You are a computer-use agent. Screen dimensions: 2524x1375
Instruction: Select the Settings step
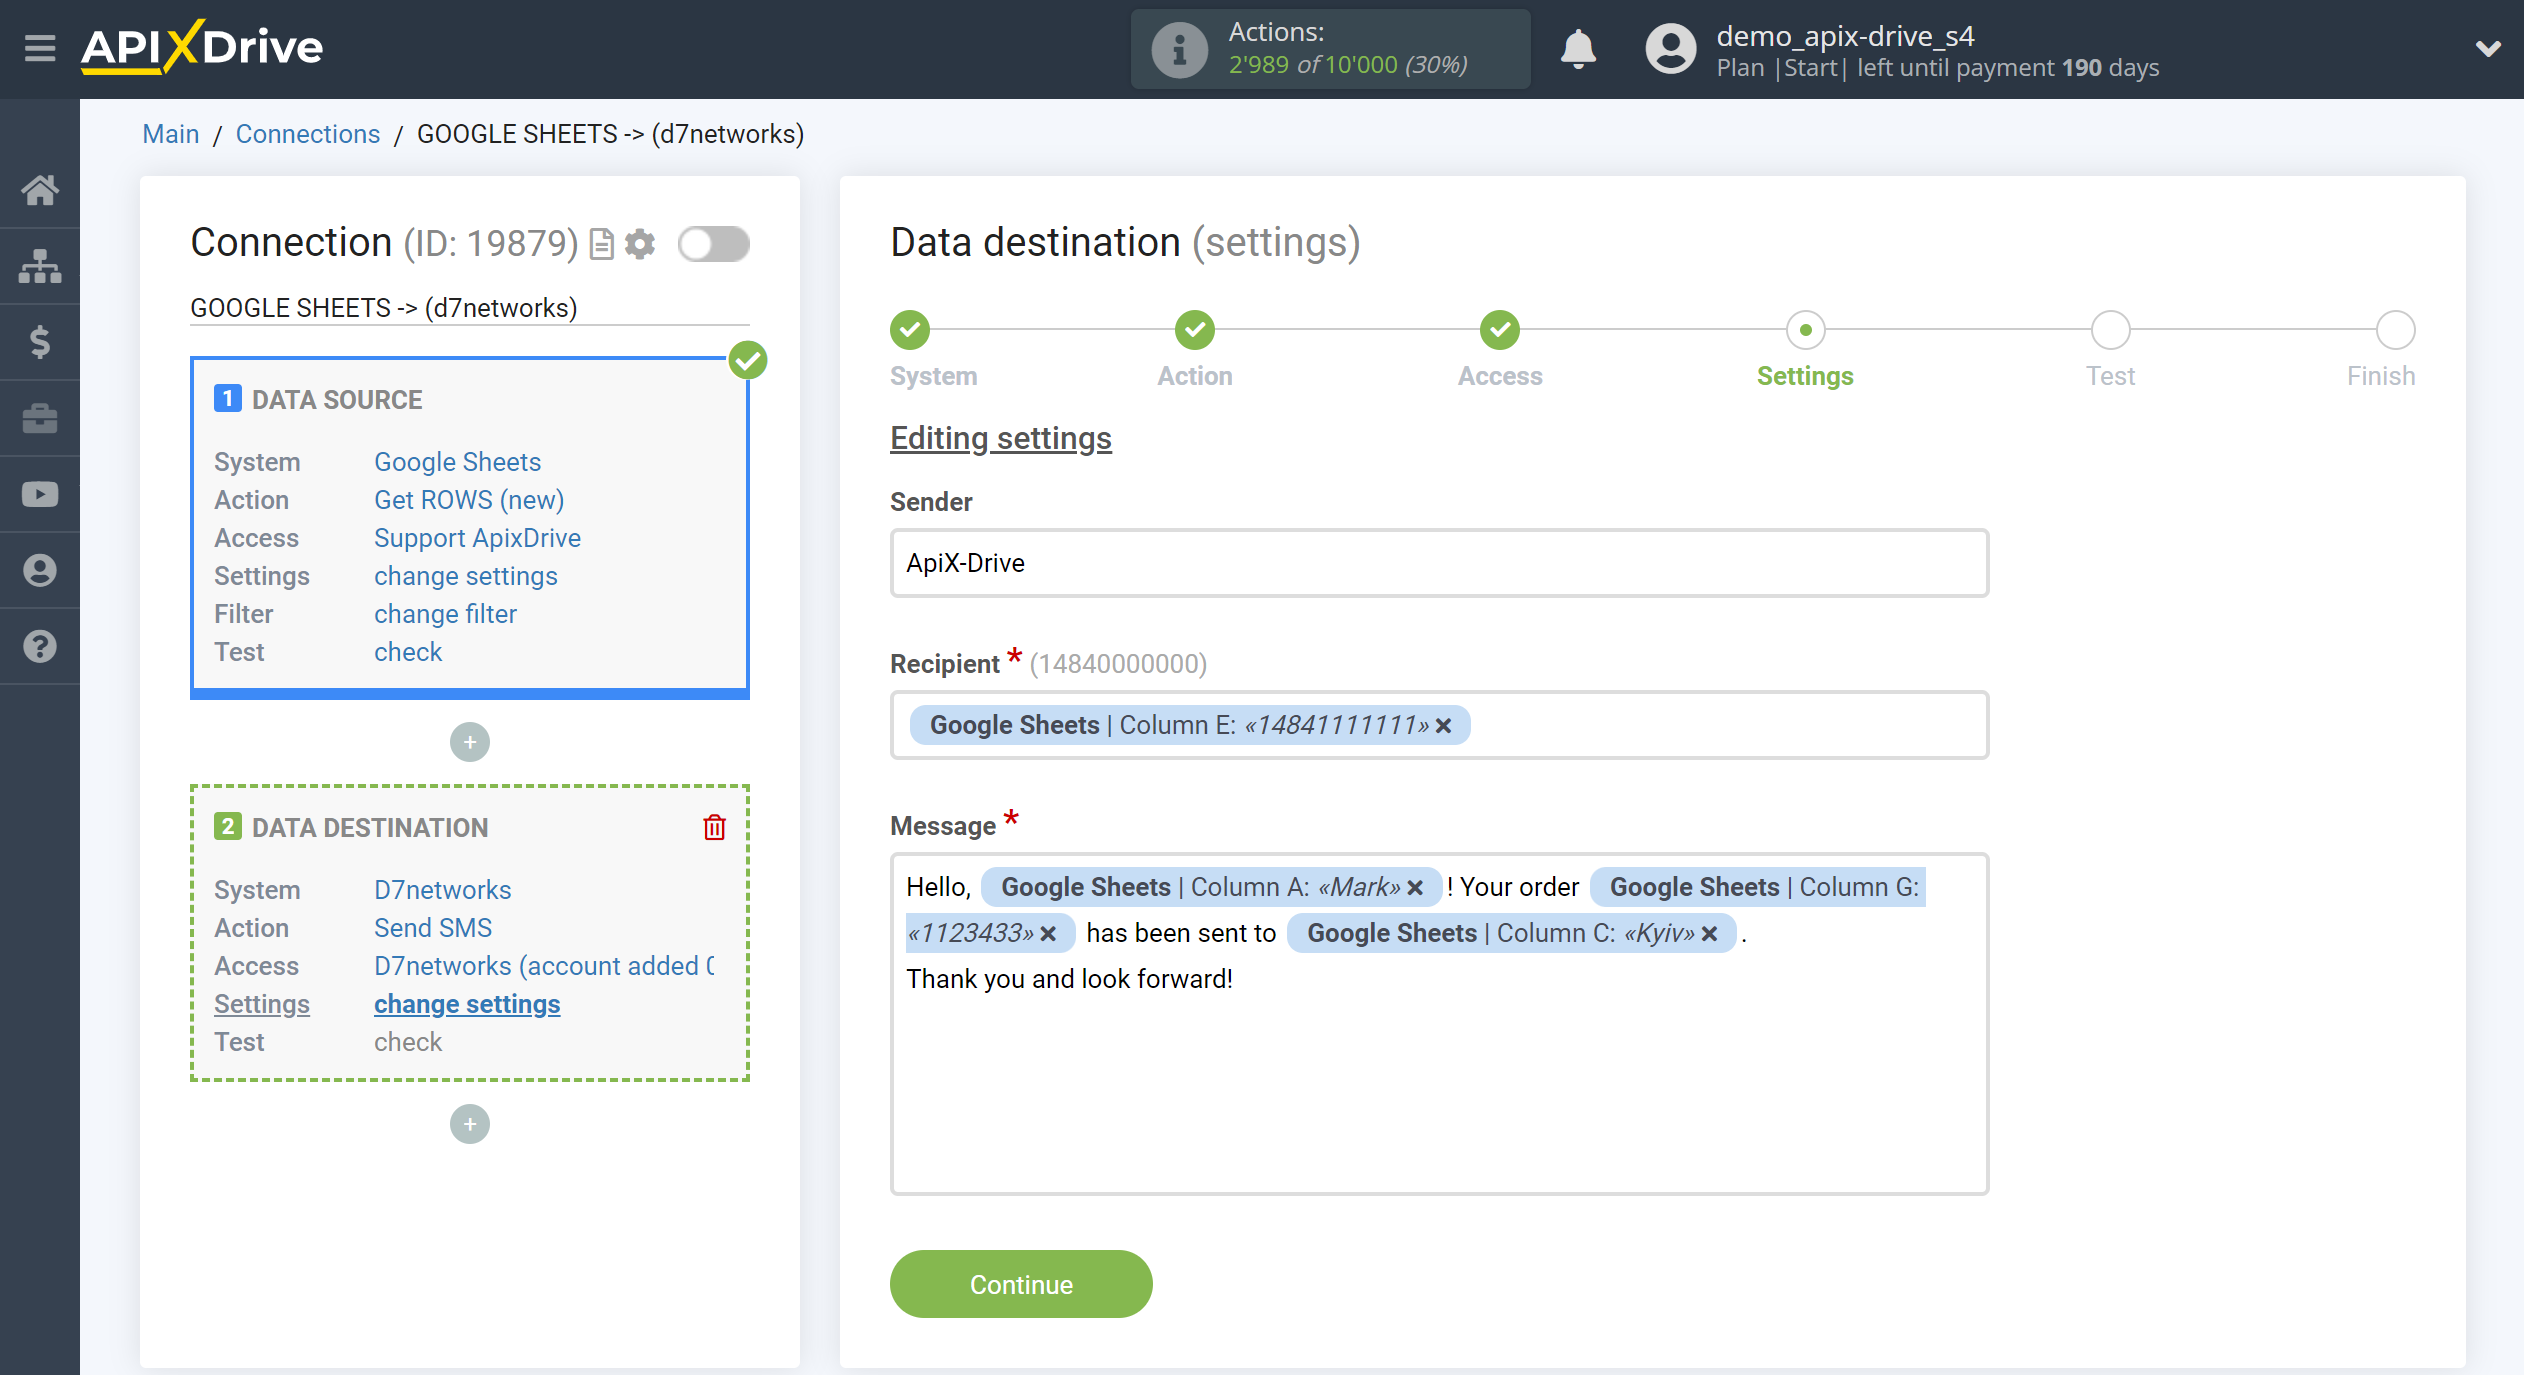click(1805, 330)
